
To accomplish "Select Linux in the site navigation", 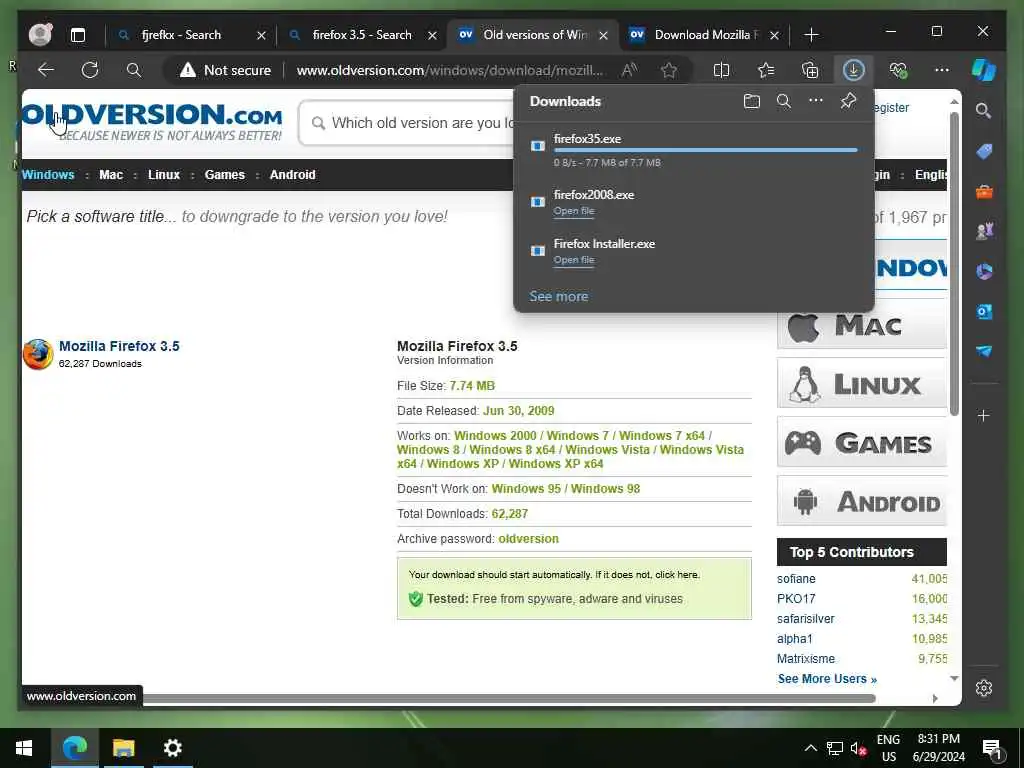I will pyautogui.click(x=163, y=174).
